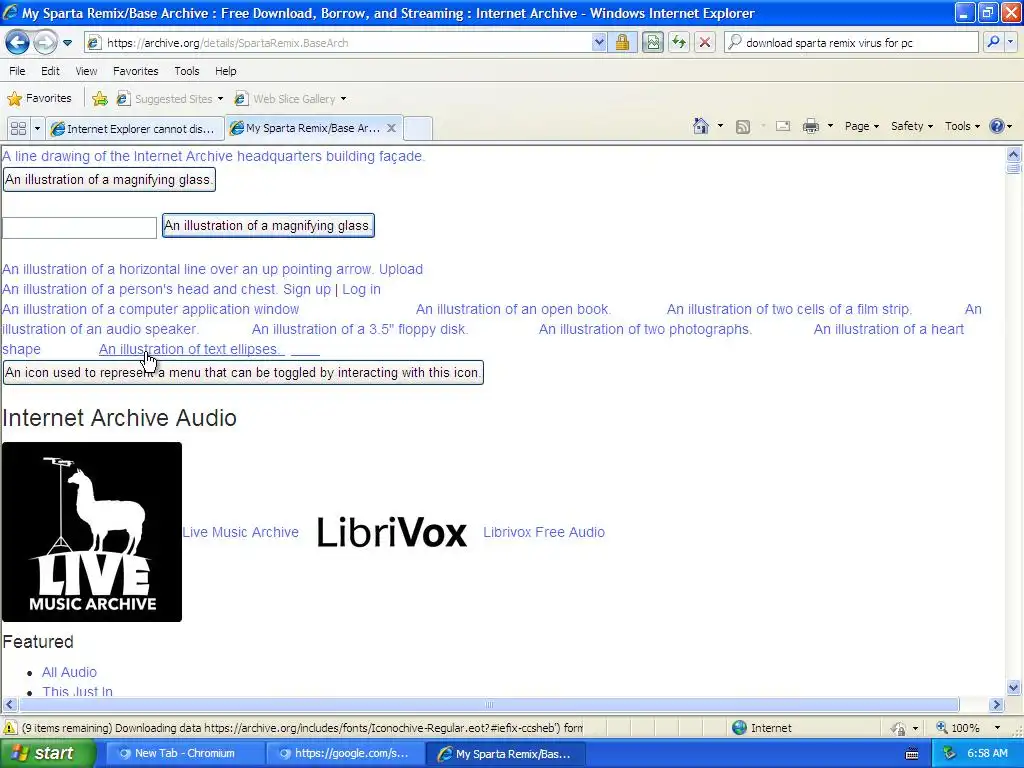This screenshot has height=768, width=1024.
Task: Click the two photographs illustration link
Action: click(645, 329)
